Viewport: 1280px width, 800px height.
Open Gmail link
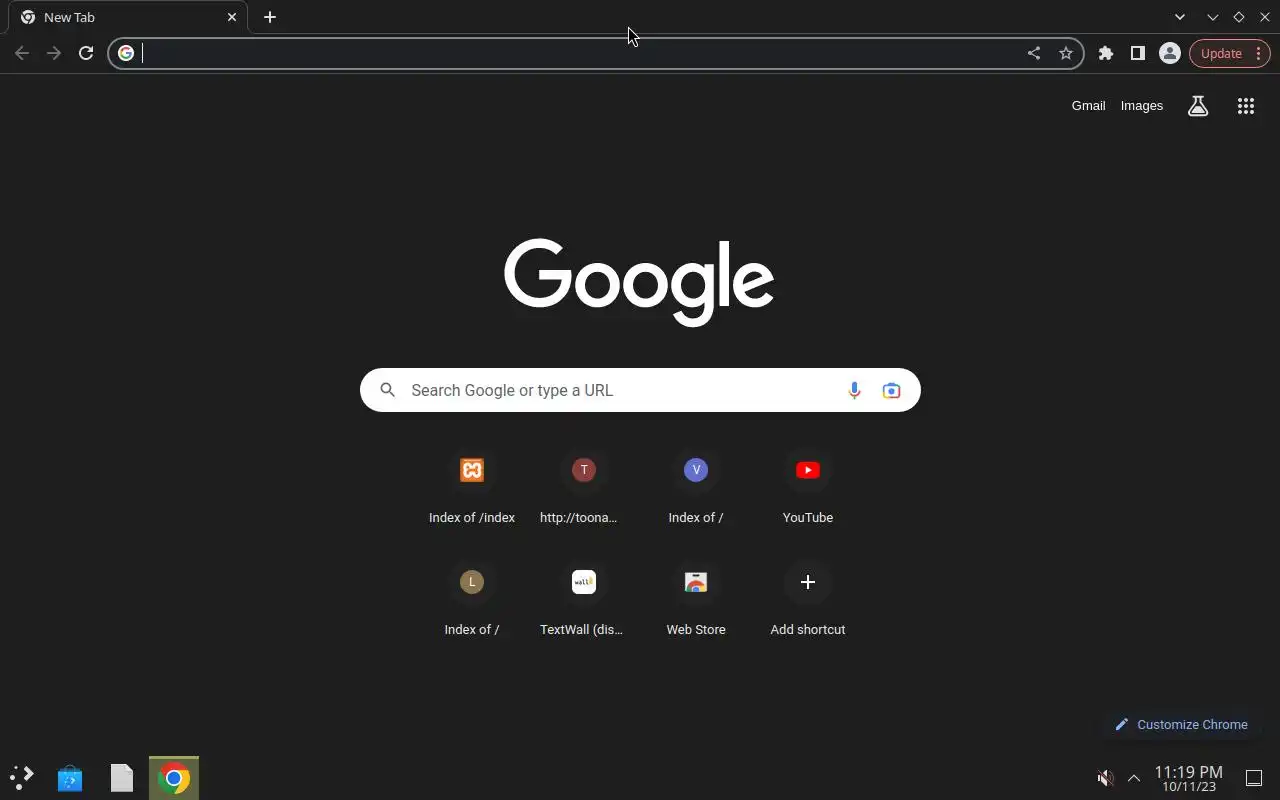coord(1088,105)
